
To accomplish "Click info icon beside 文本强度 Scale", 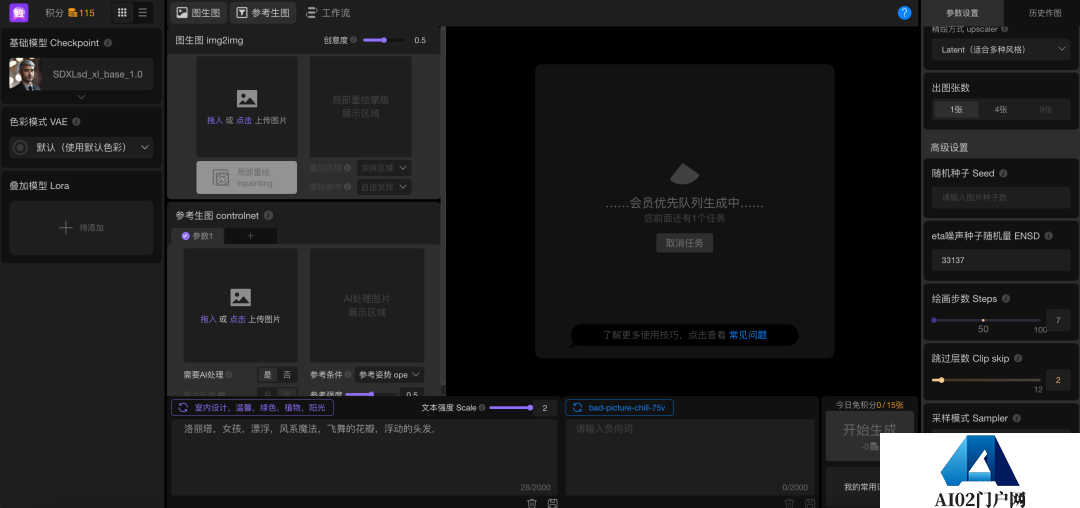I will [481, 408].
